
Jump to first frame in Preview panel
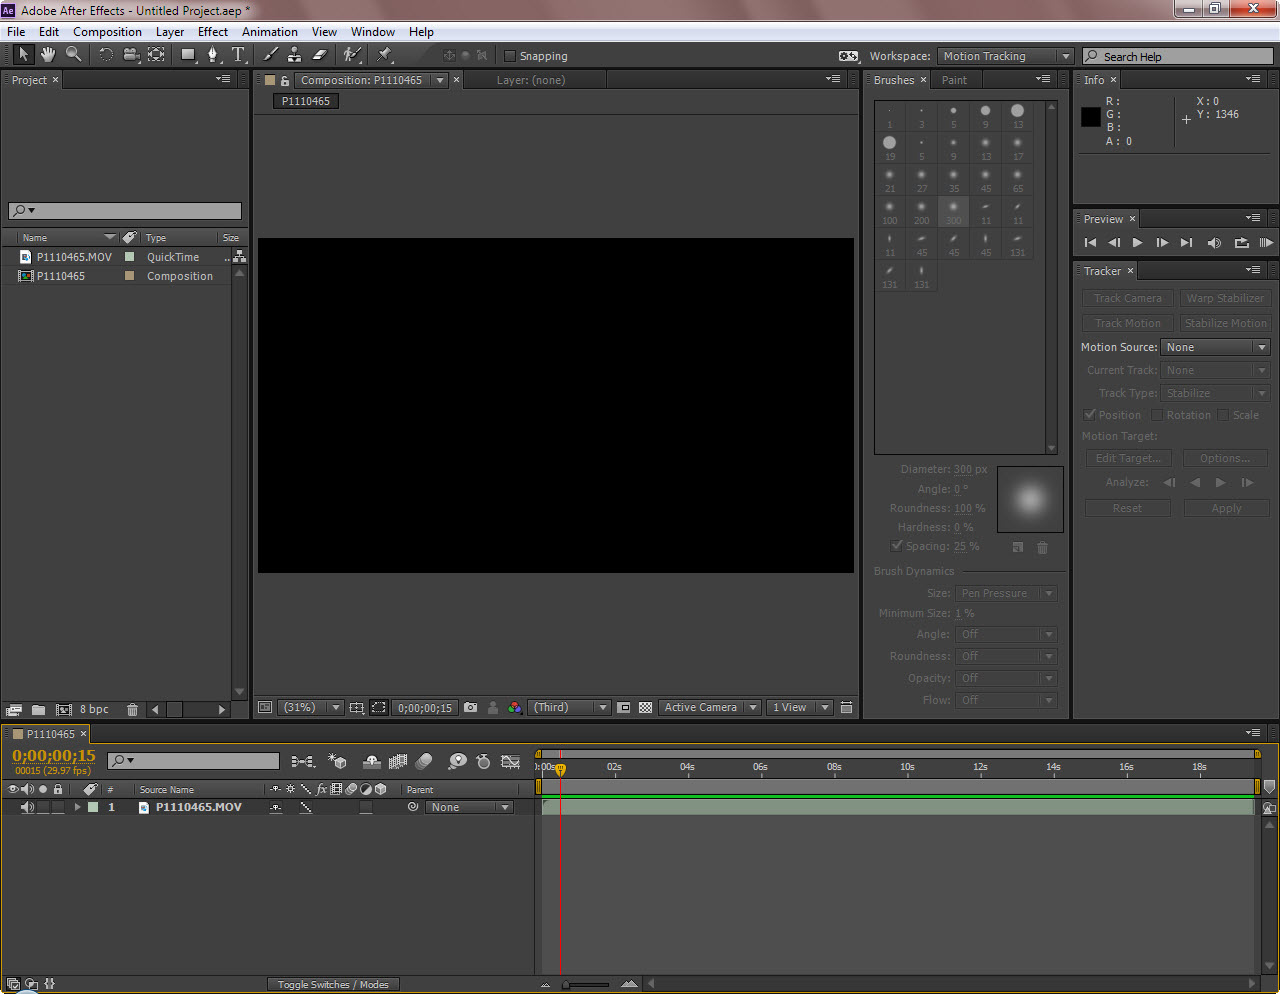click(x=1090, y=242)
